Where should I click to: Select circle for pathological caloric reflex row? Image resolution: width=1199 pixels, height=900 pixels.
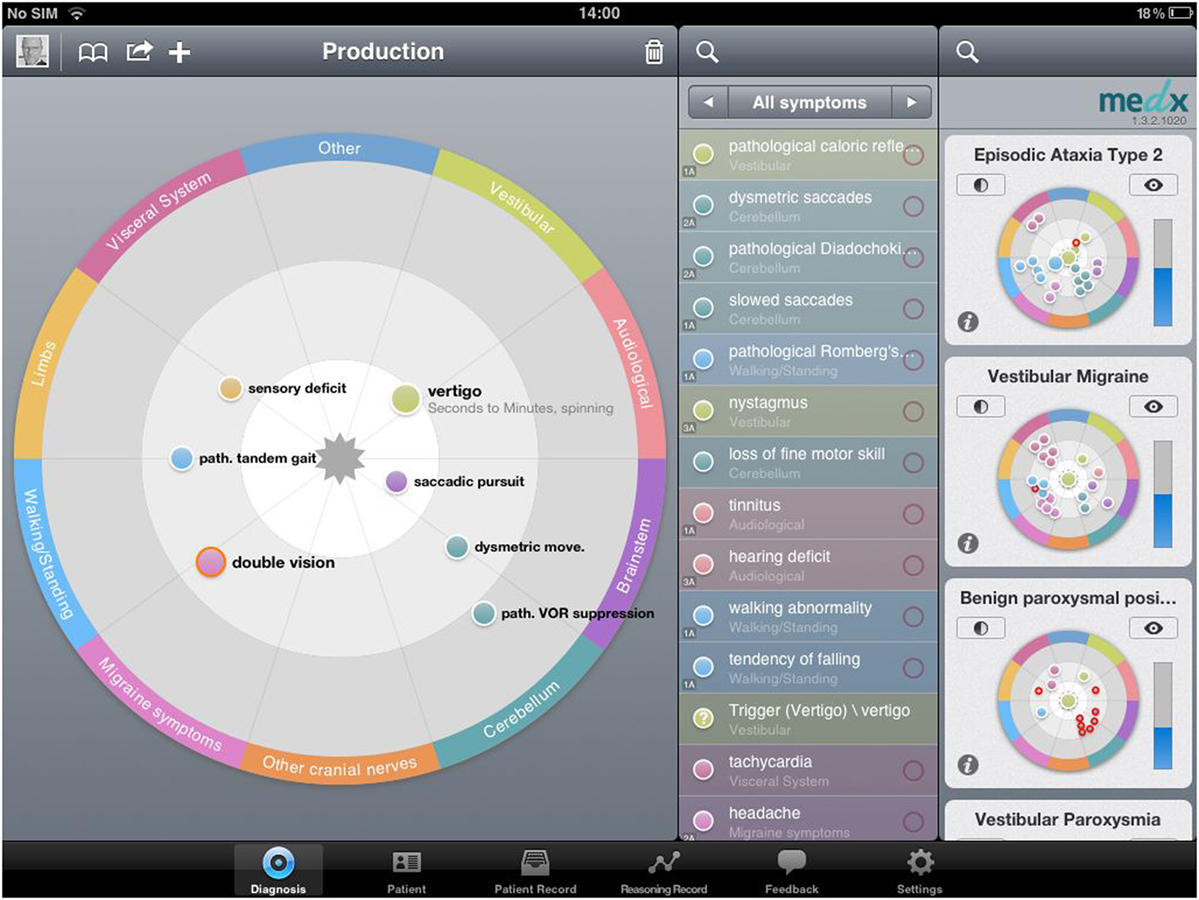[913, 155]
